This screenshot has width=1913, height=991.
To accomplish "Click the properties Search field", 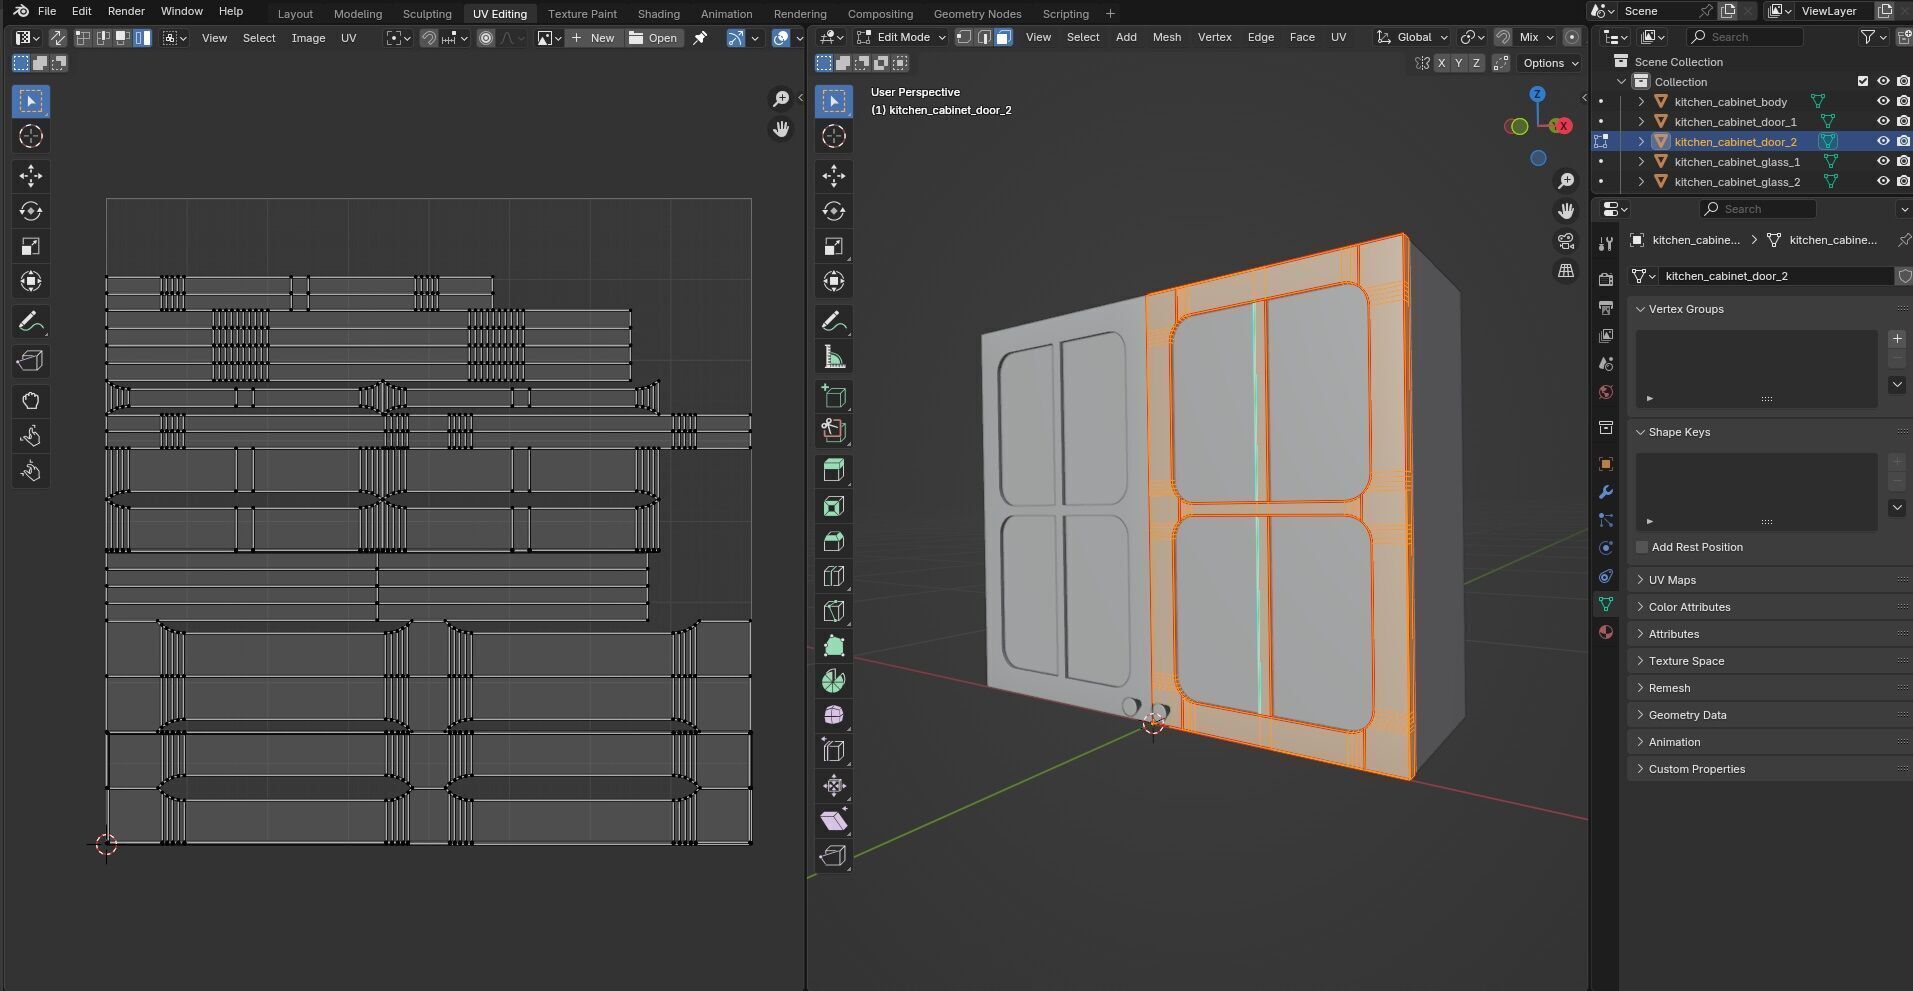I will click(1758, 209).
